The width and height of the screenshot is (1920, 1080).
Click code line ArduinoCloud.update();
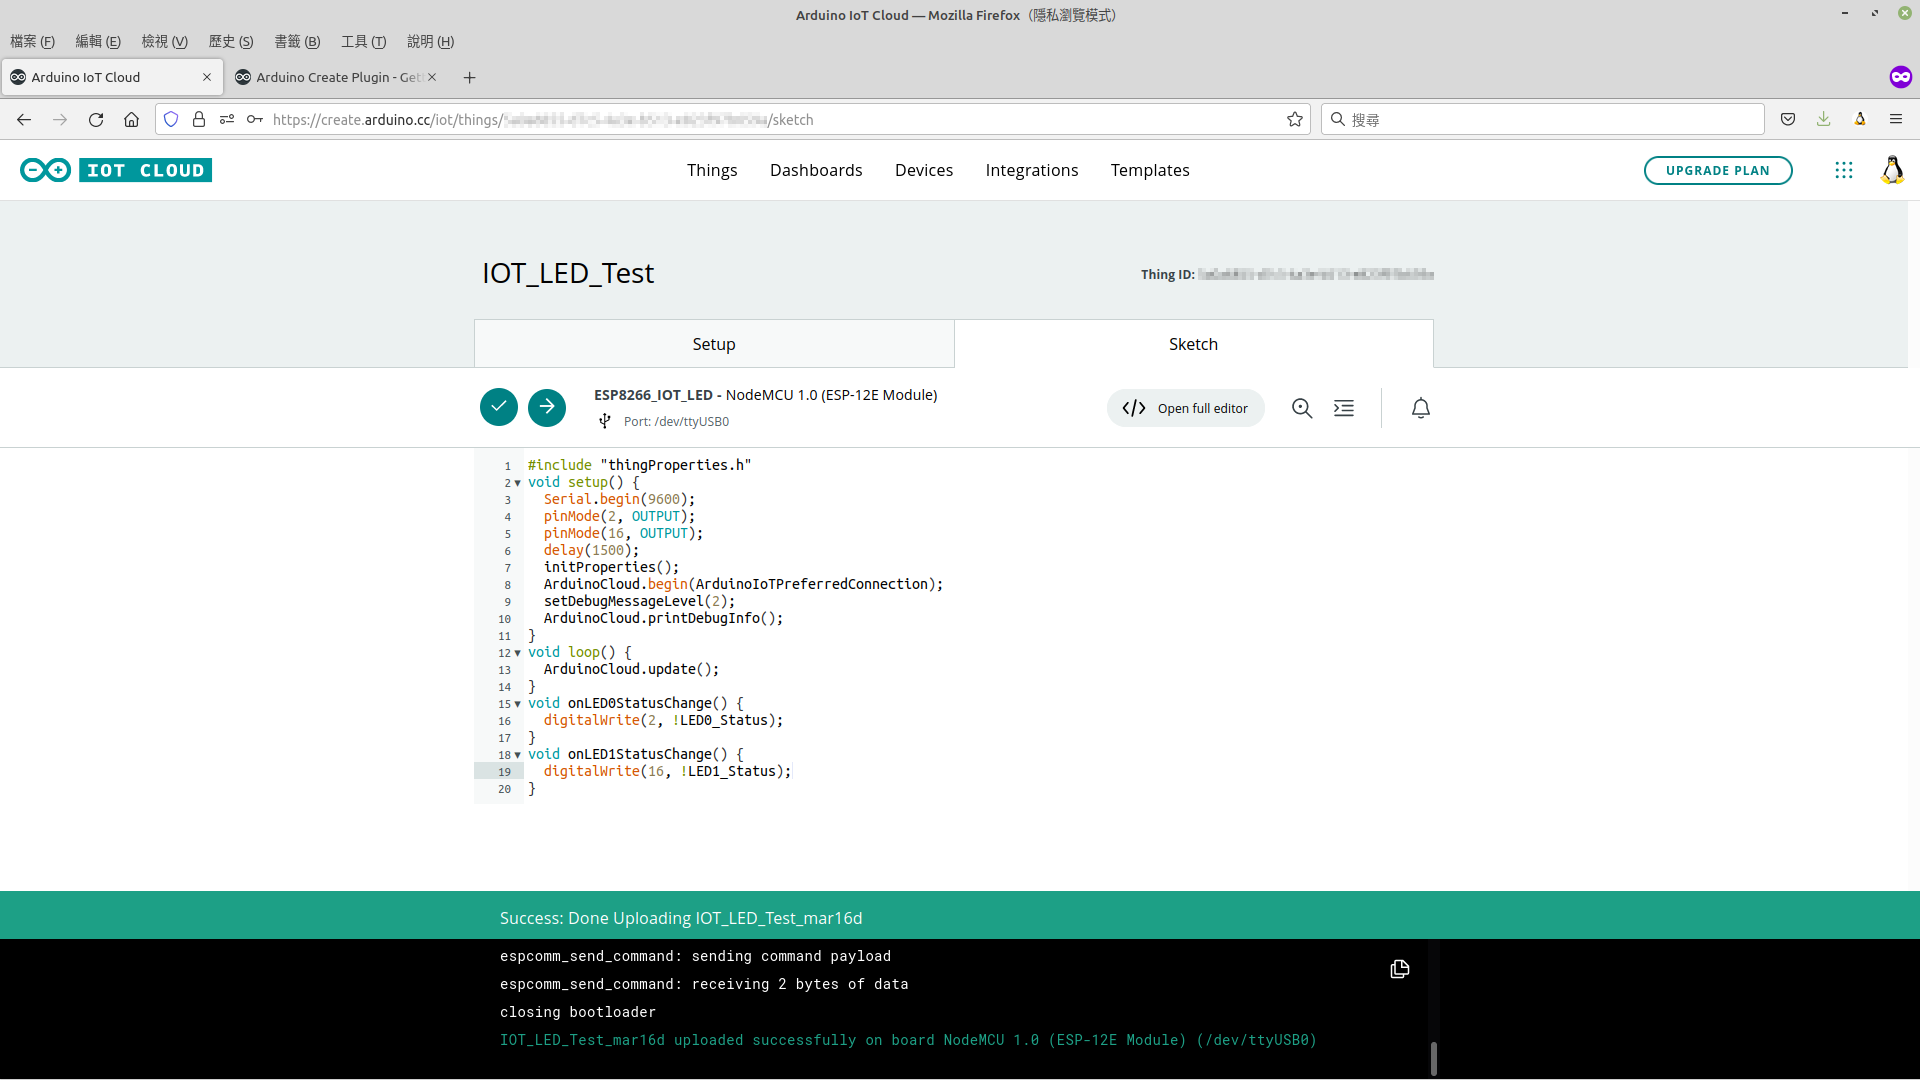[x=631, y=669]
